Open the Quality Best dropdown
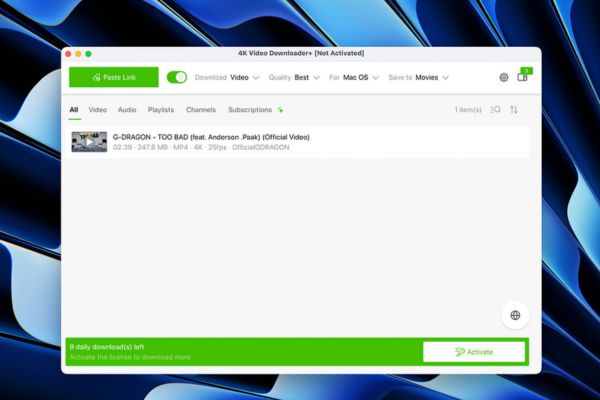This screenshot has height=400, width=600. coord(294,77)
